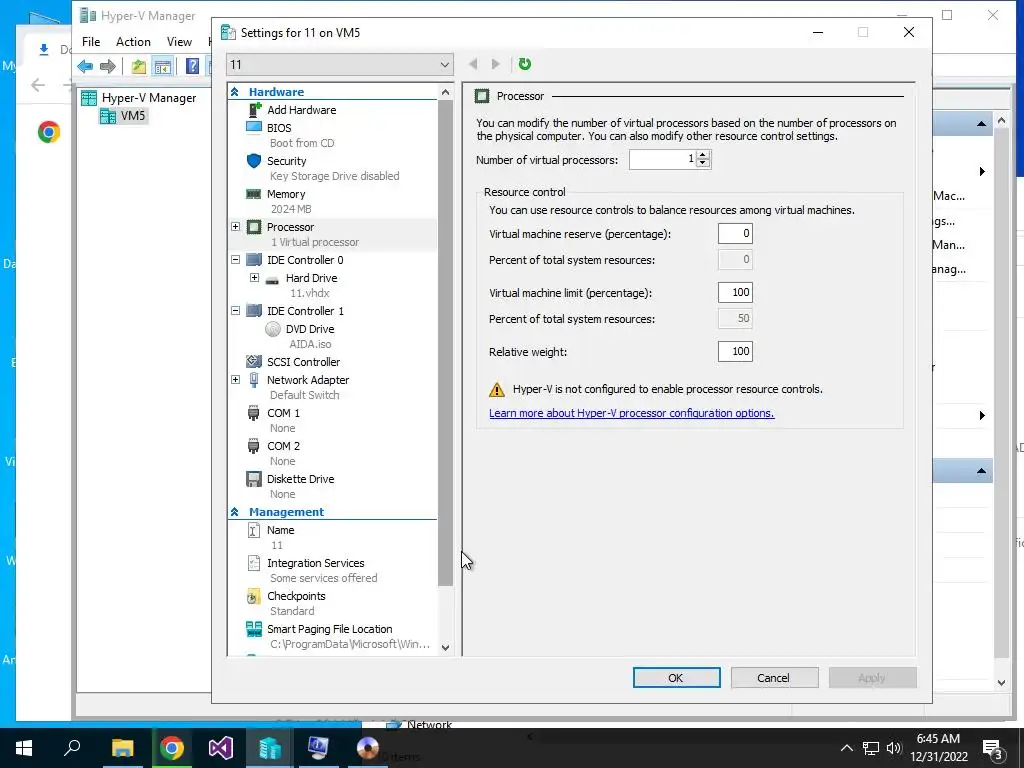This screenshot has width=1024, height=768.
Task: Select the Processor item in tree
Action: pyautogui.click(x=290, y=227)
